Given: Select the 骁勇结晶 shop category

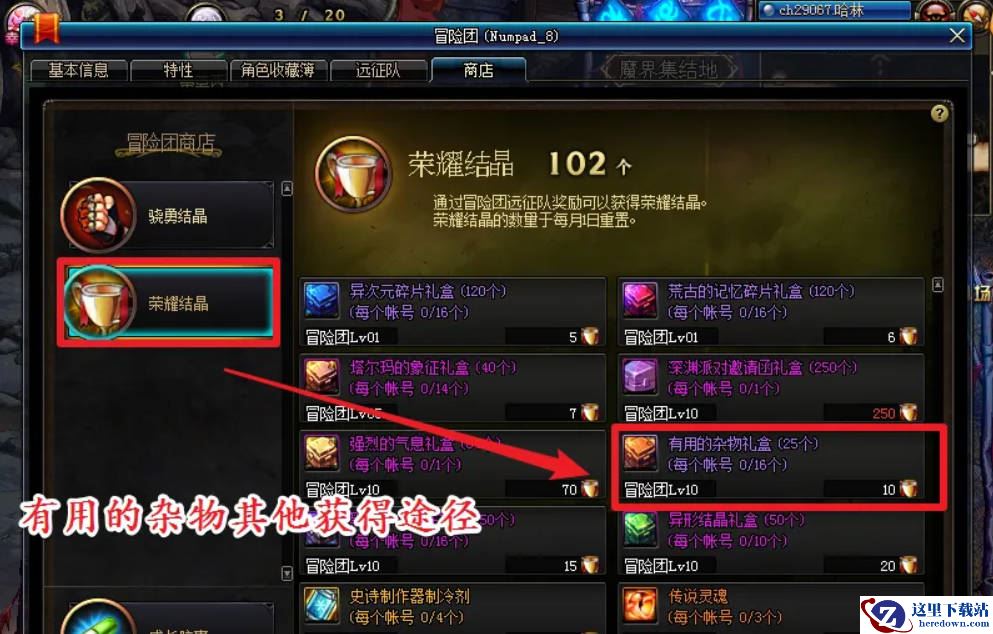Looking at the screenshot, I should [168, 215].
